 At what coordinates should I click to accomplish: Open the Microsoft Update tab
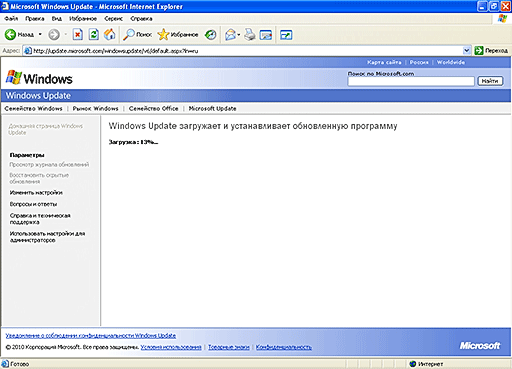point(212,109)
